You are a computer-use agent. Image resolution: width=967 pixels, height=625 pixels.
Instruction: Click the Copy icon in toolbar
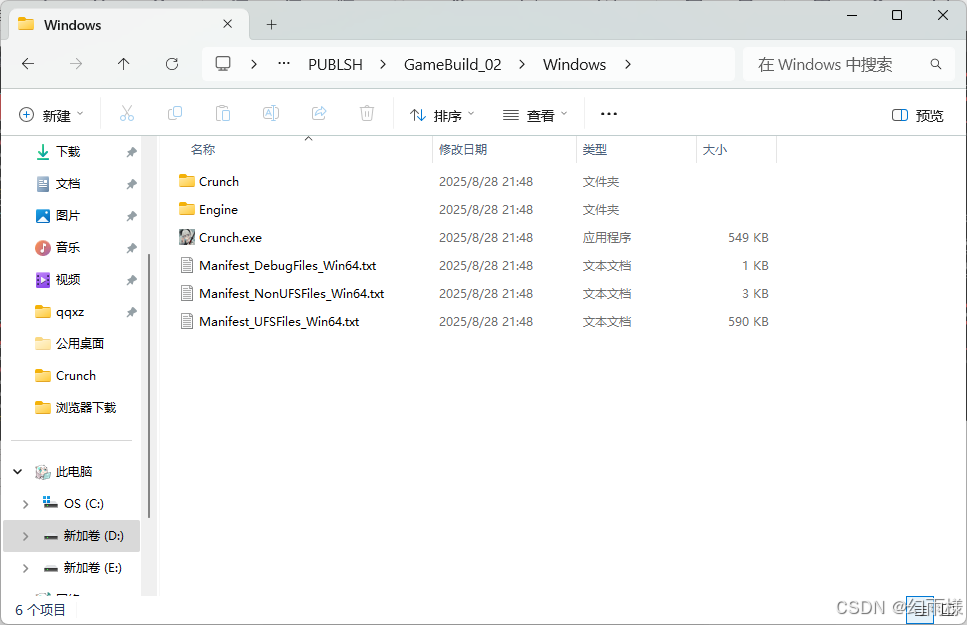click(x=175, y=114)
